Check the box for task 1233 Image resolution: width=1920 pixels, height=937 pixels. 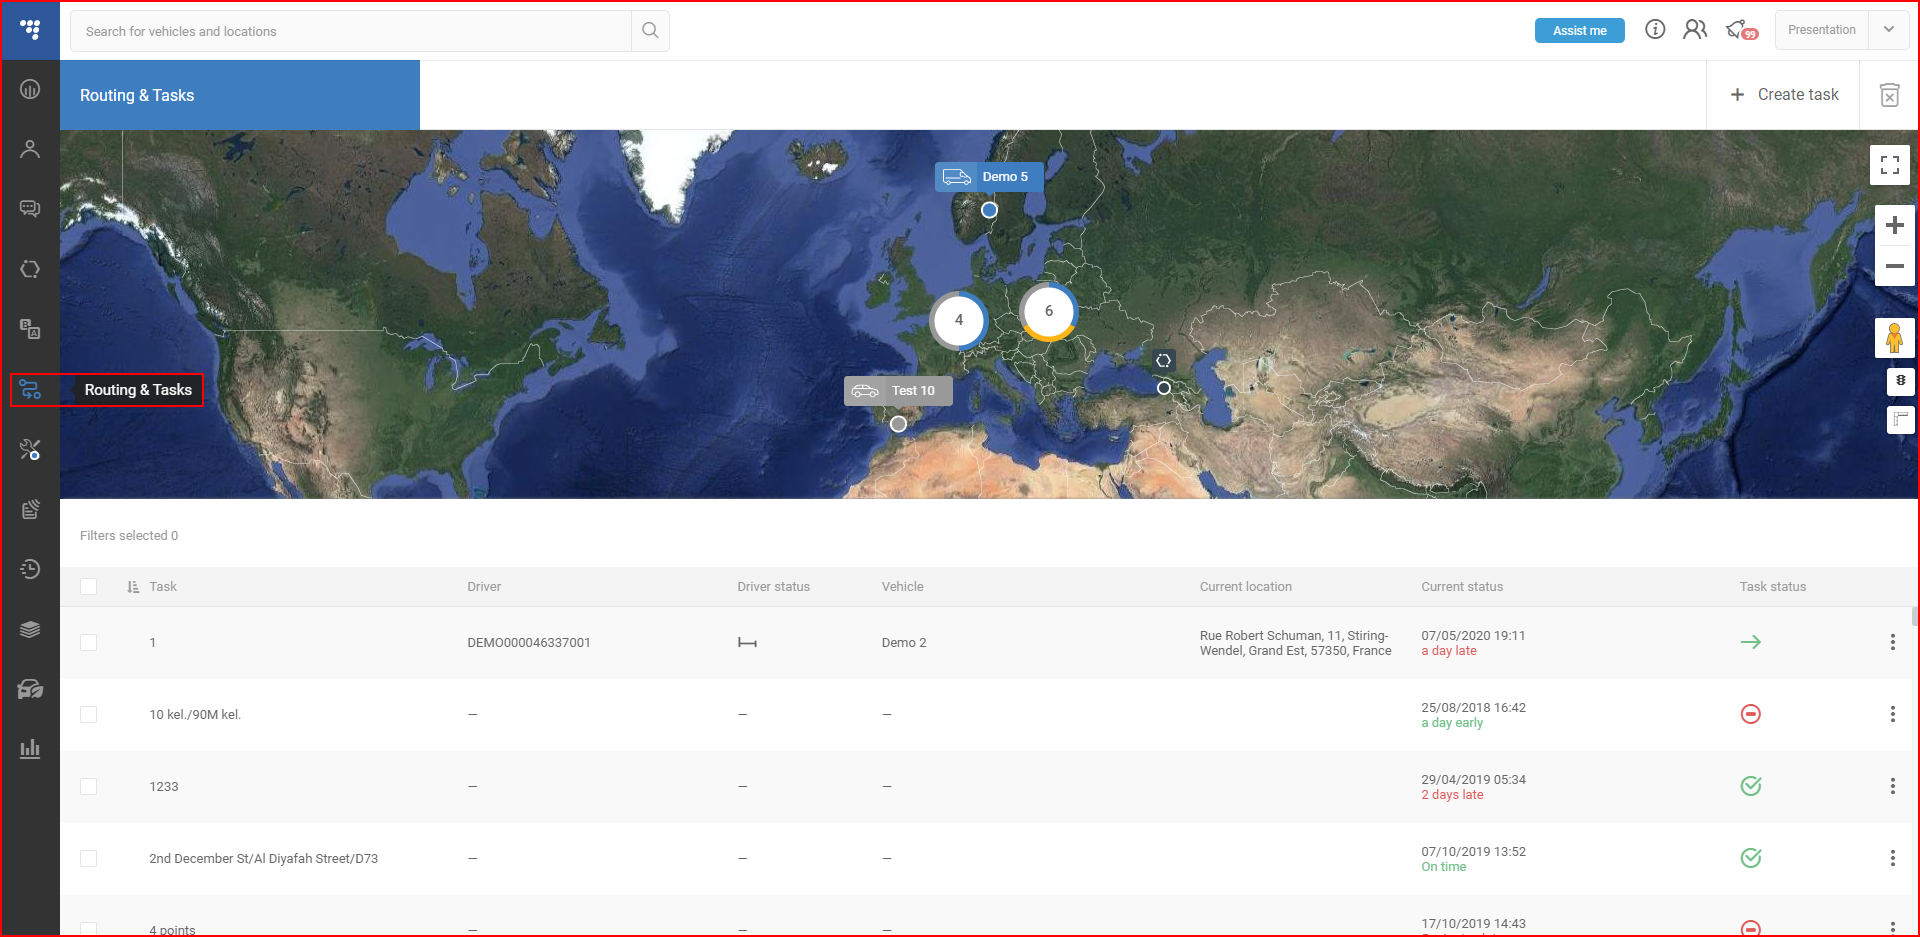click(89, 787)
